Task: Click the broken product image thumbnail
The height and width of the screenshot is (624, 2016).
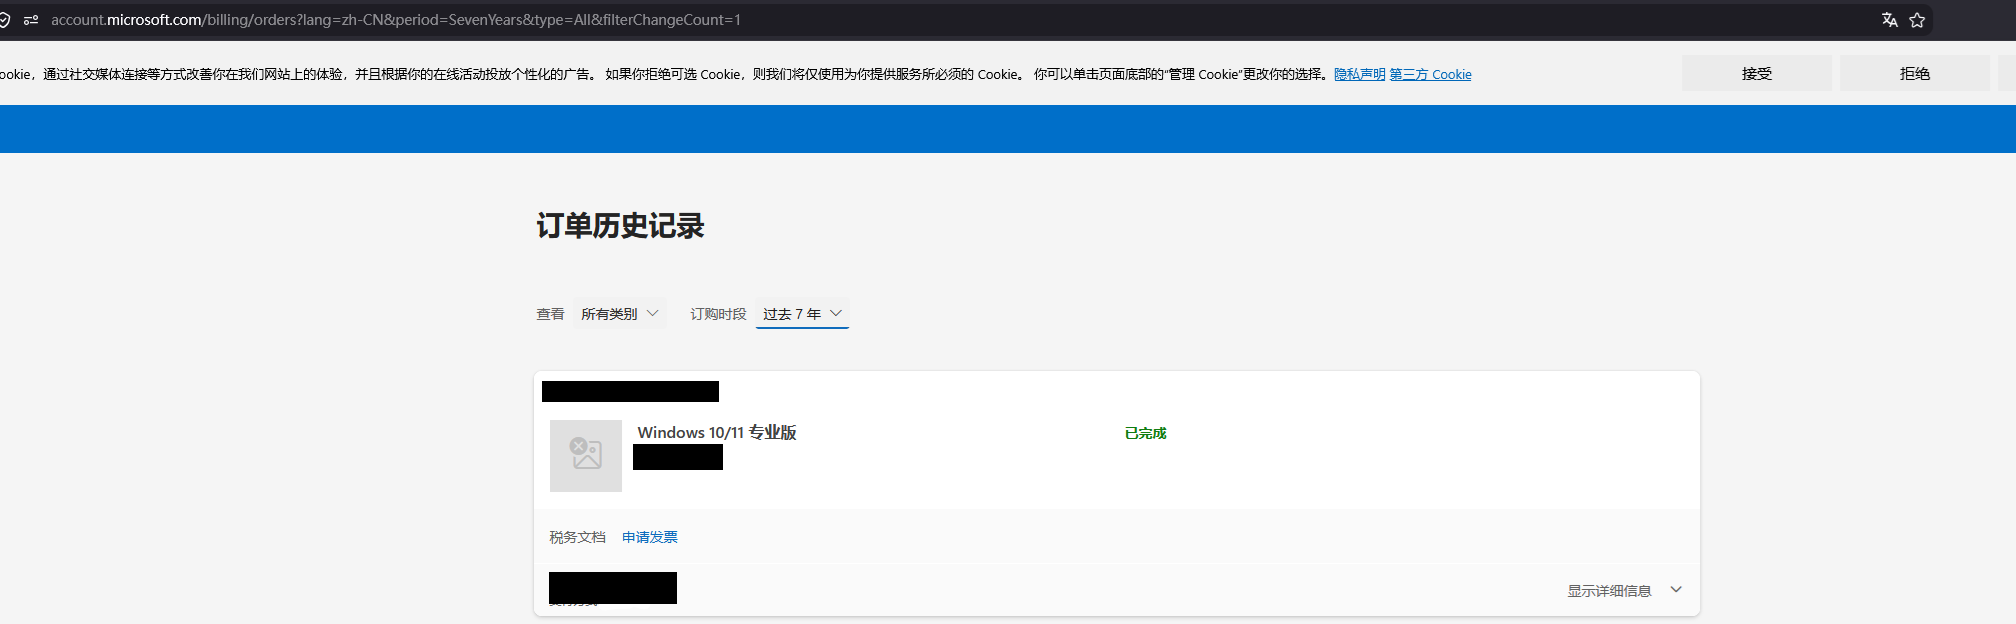Action: pyautogui.click(x=586, y=456)
